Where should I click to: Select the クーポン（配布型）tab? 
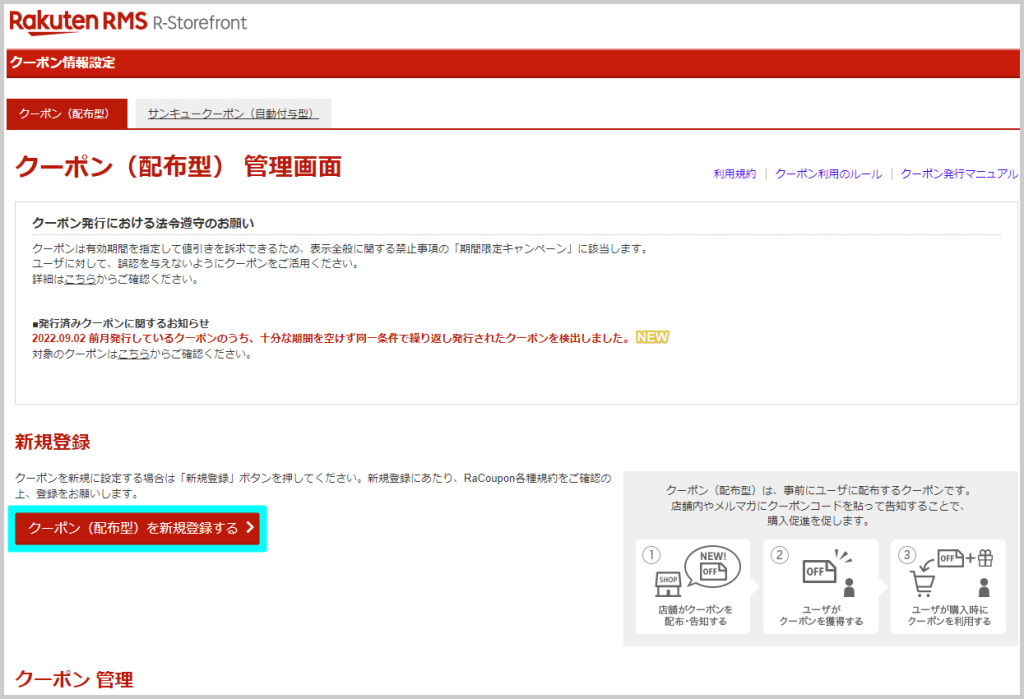click(66, 113)
